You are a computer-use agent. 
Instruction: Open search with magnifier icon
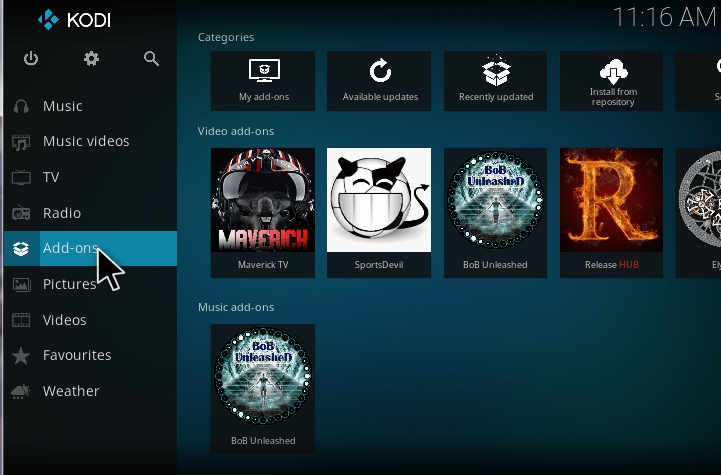[x=151, y=58]
